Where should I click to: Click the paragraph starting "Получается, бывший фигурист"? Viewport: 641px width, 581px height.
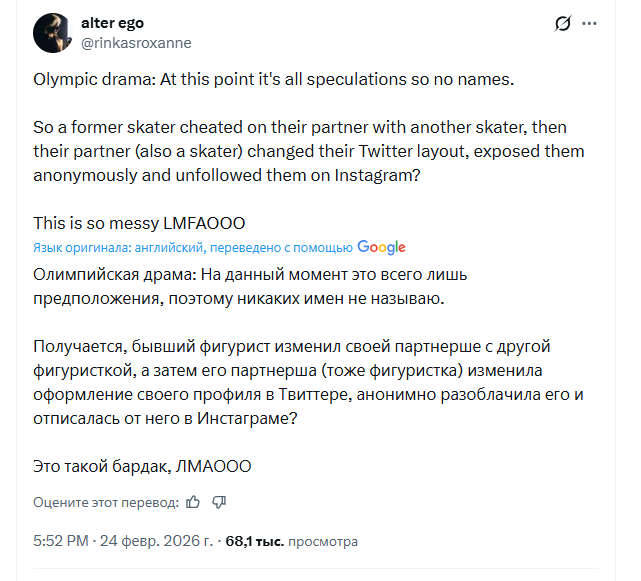[x=300, y=383]
